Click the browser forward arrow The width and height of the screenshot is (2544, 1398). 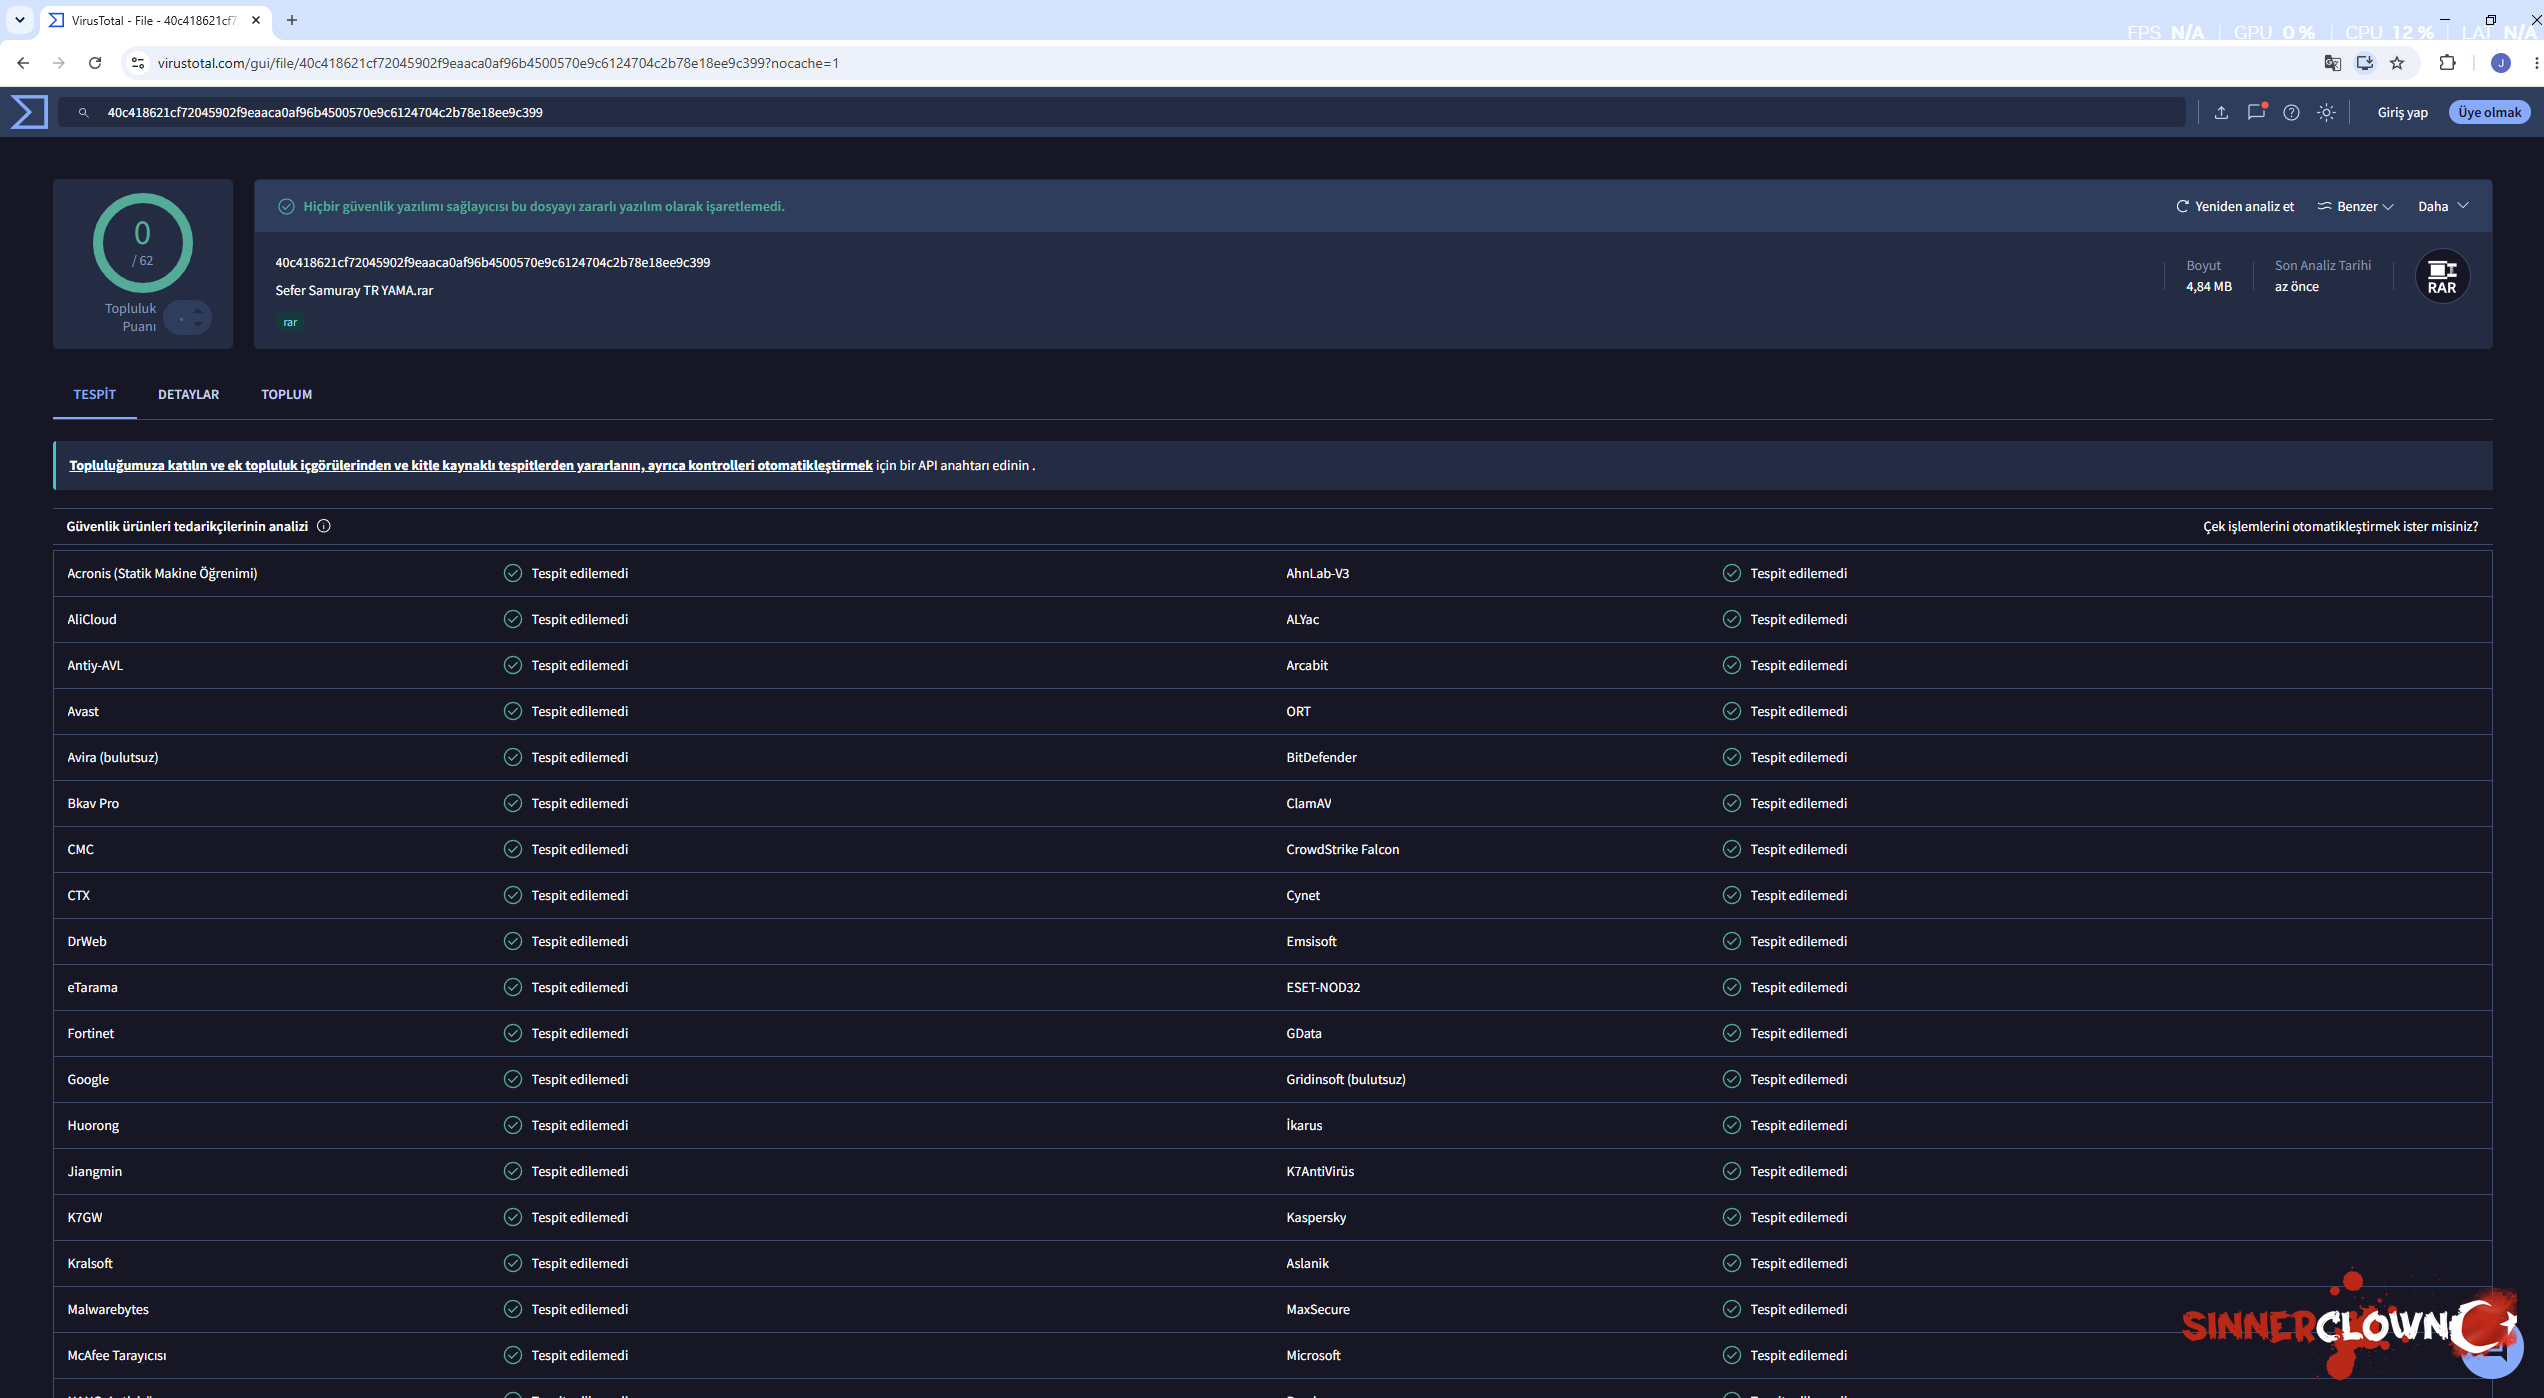[59, 63]
